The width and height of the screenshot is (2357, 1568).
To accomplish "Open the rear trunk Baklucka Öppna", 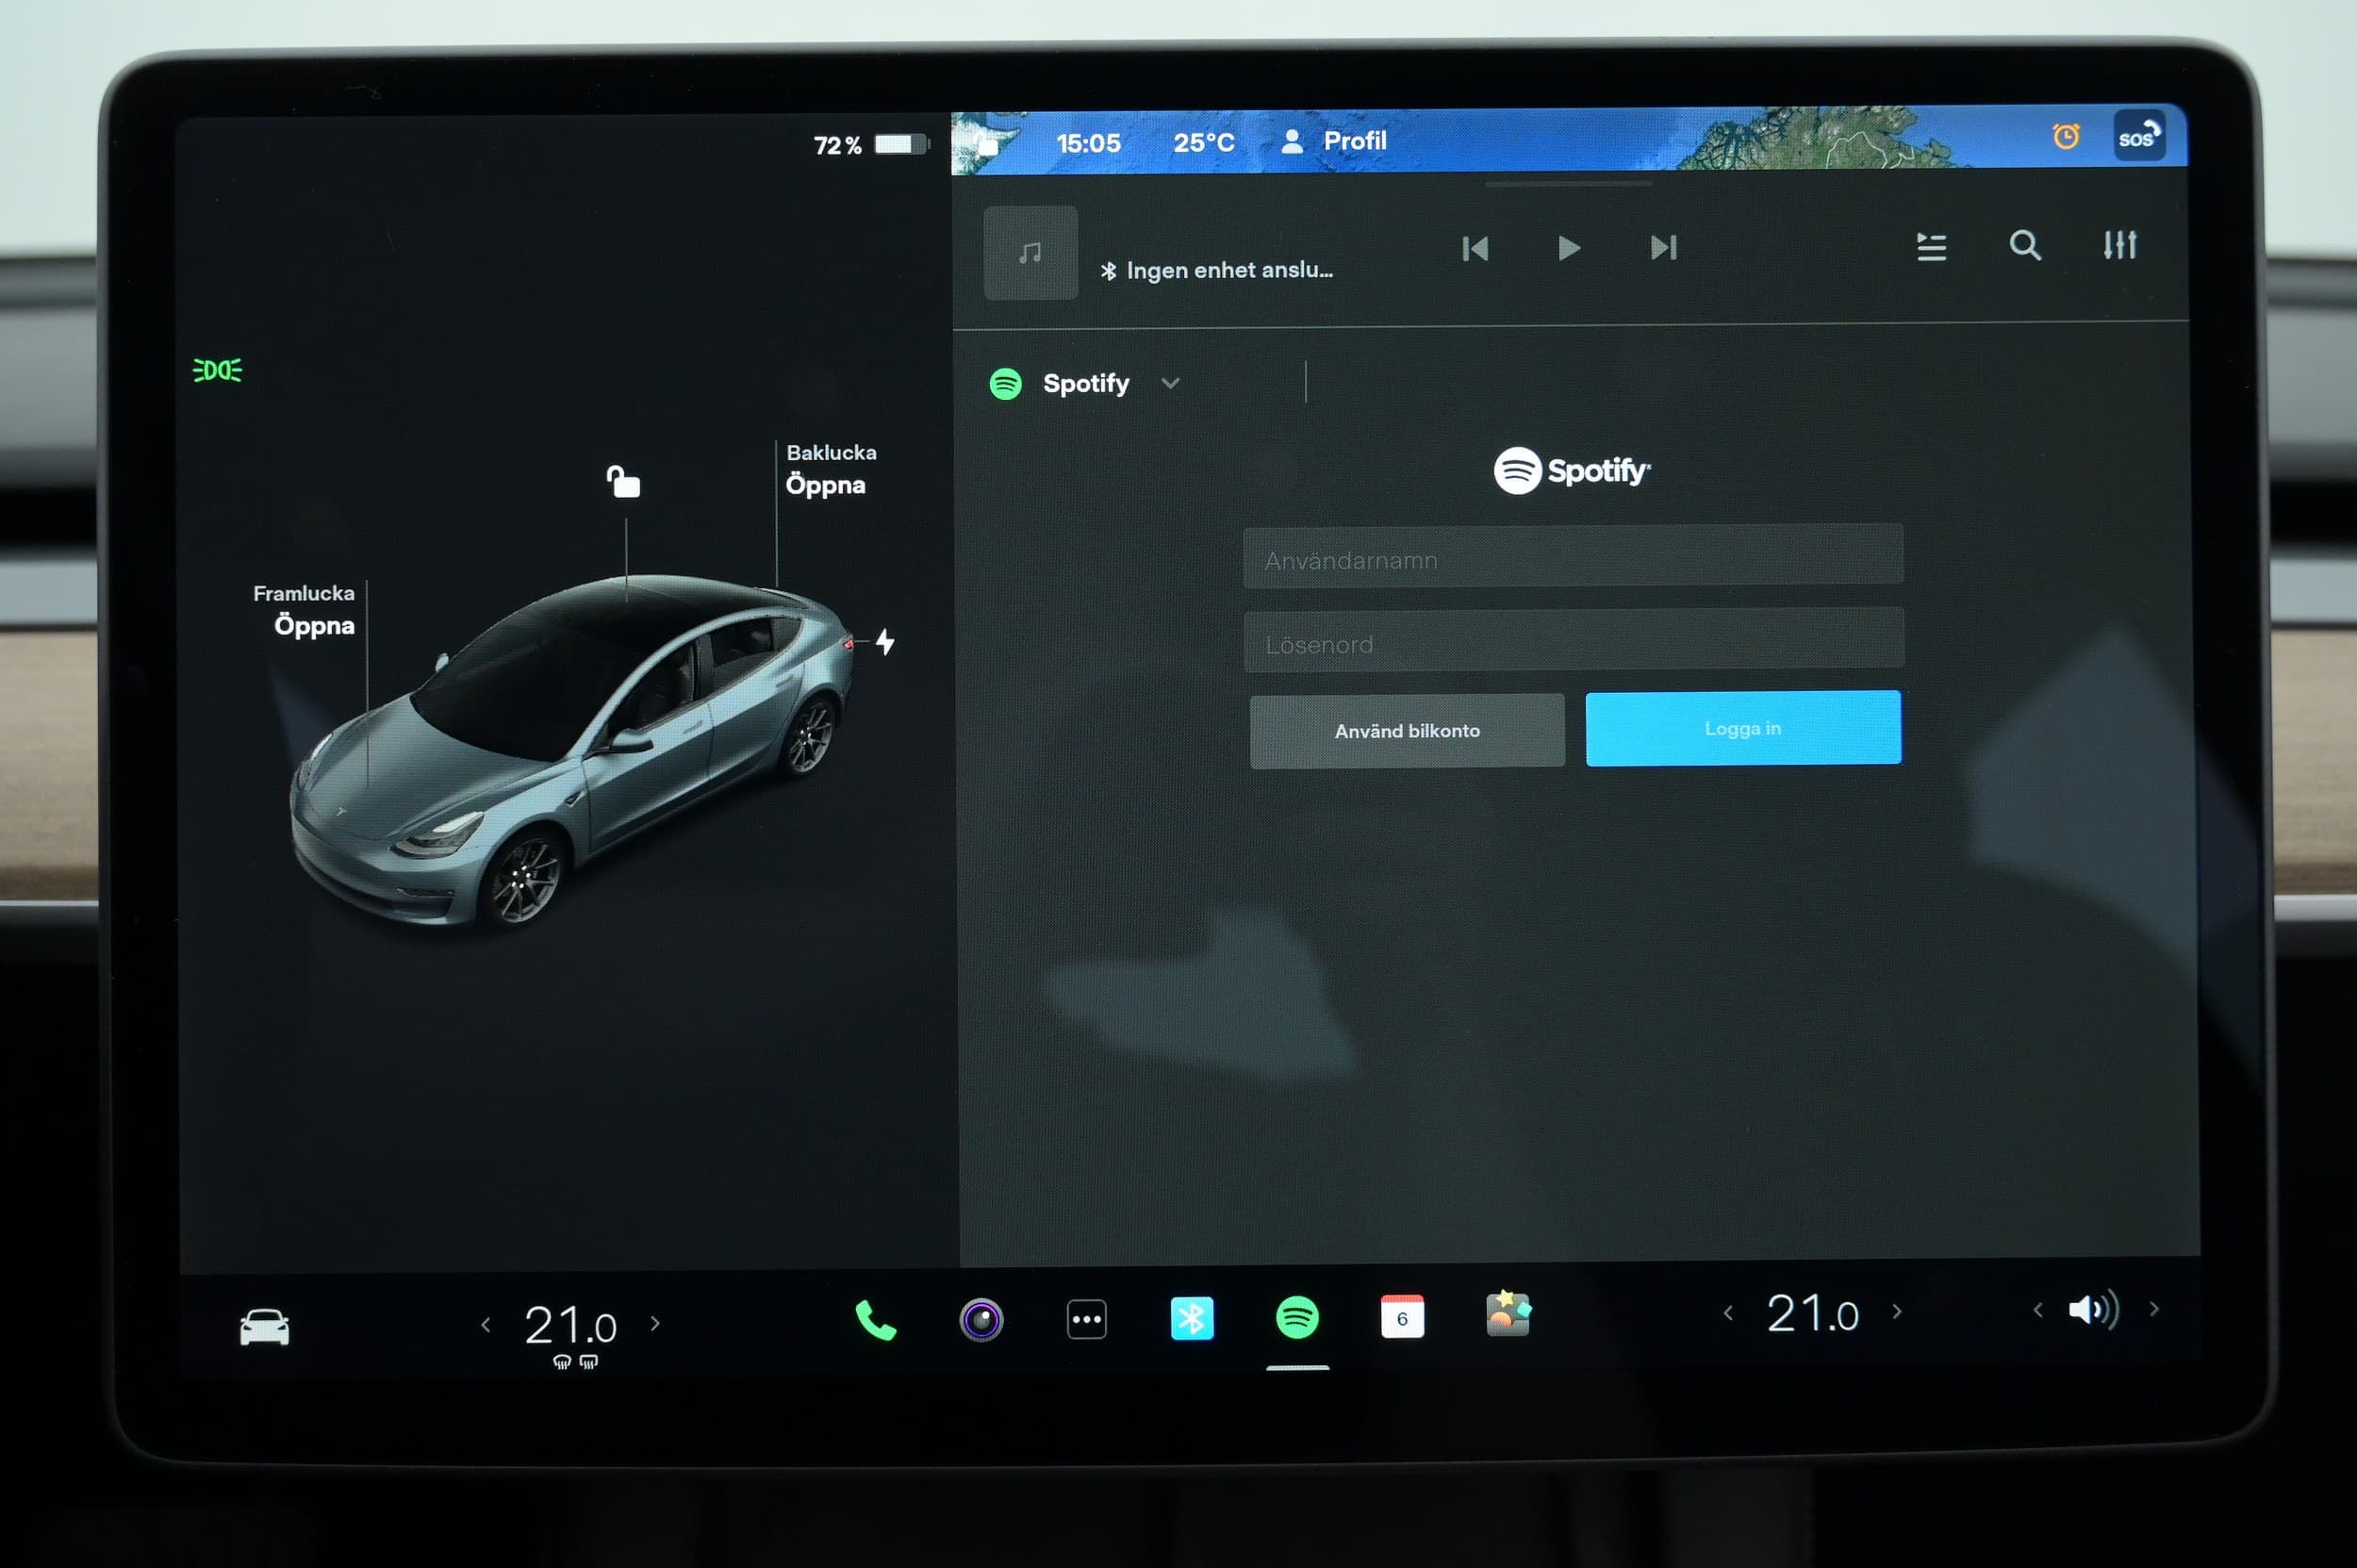I will (831, 470).
